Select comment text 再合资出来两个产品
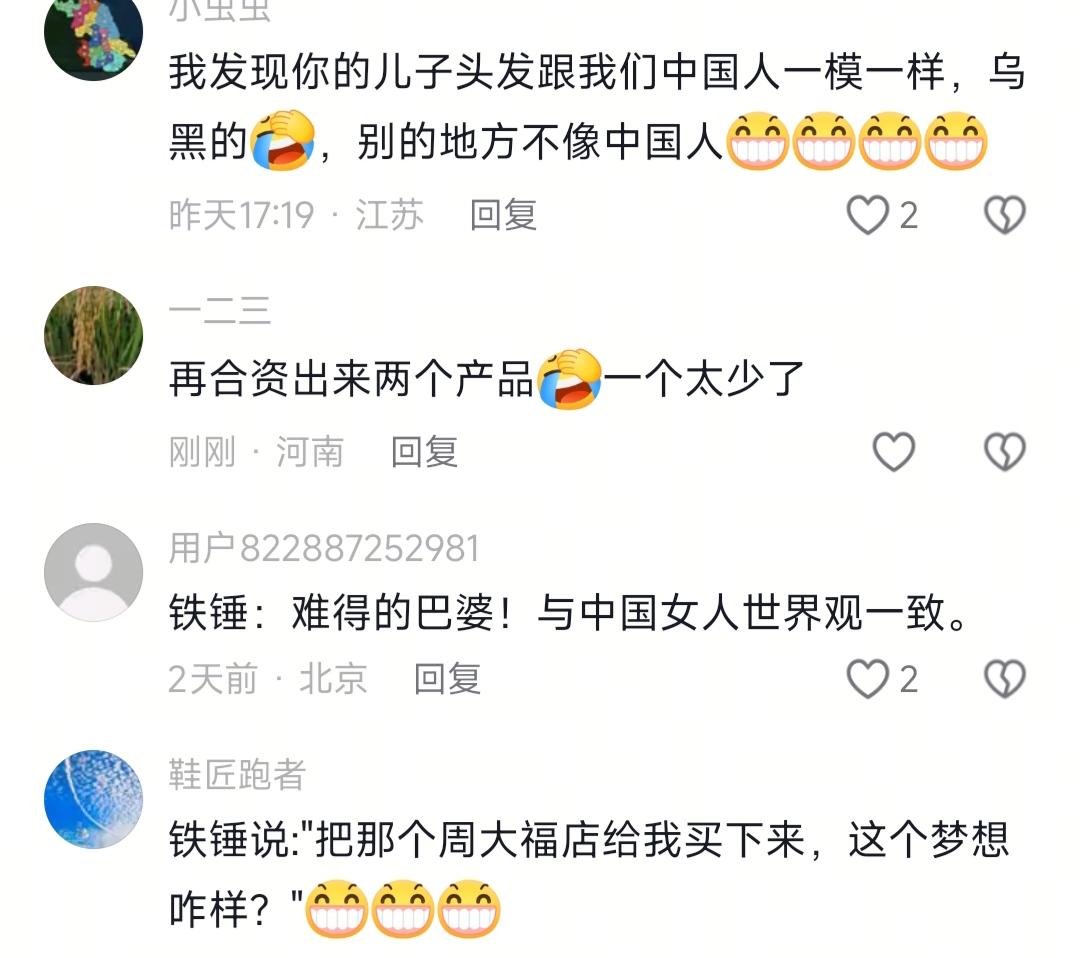Viewport: 1080px width, 958px height. click(351, 379)
